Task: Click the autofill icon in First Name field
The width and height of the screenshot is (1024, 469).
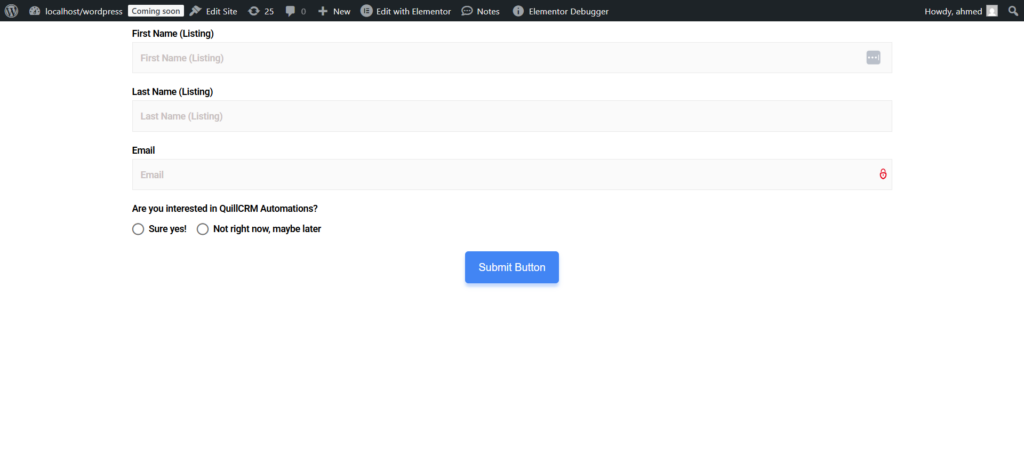Action: point(873,58)
